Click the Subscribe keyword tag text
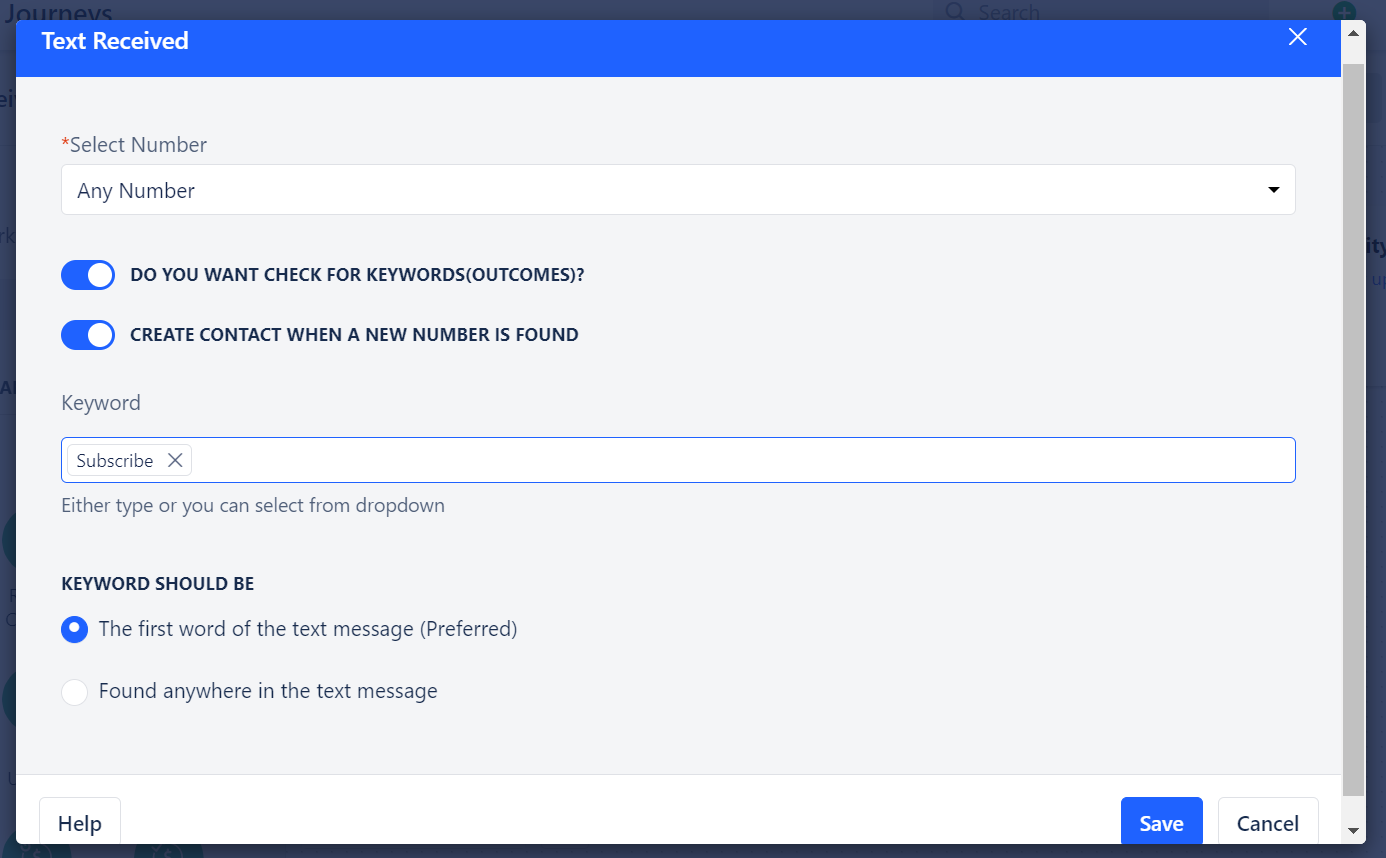This screenshot has width=1386, height=858. (x=115, y=460)
